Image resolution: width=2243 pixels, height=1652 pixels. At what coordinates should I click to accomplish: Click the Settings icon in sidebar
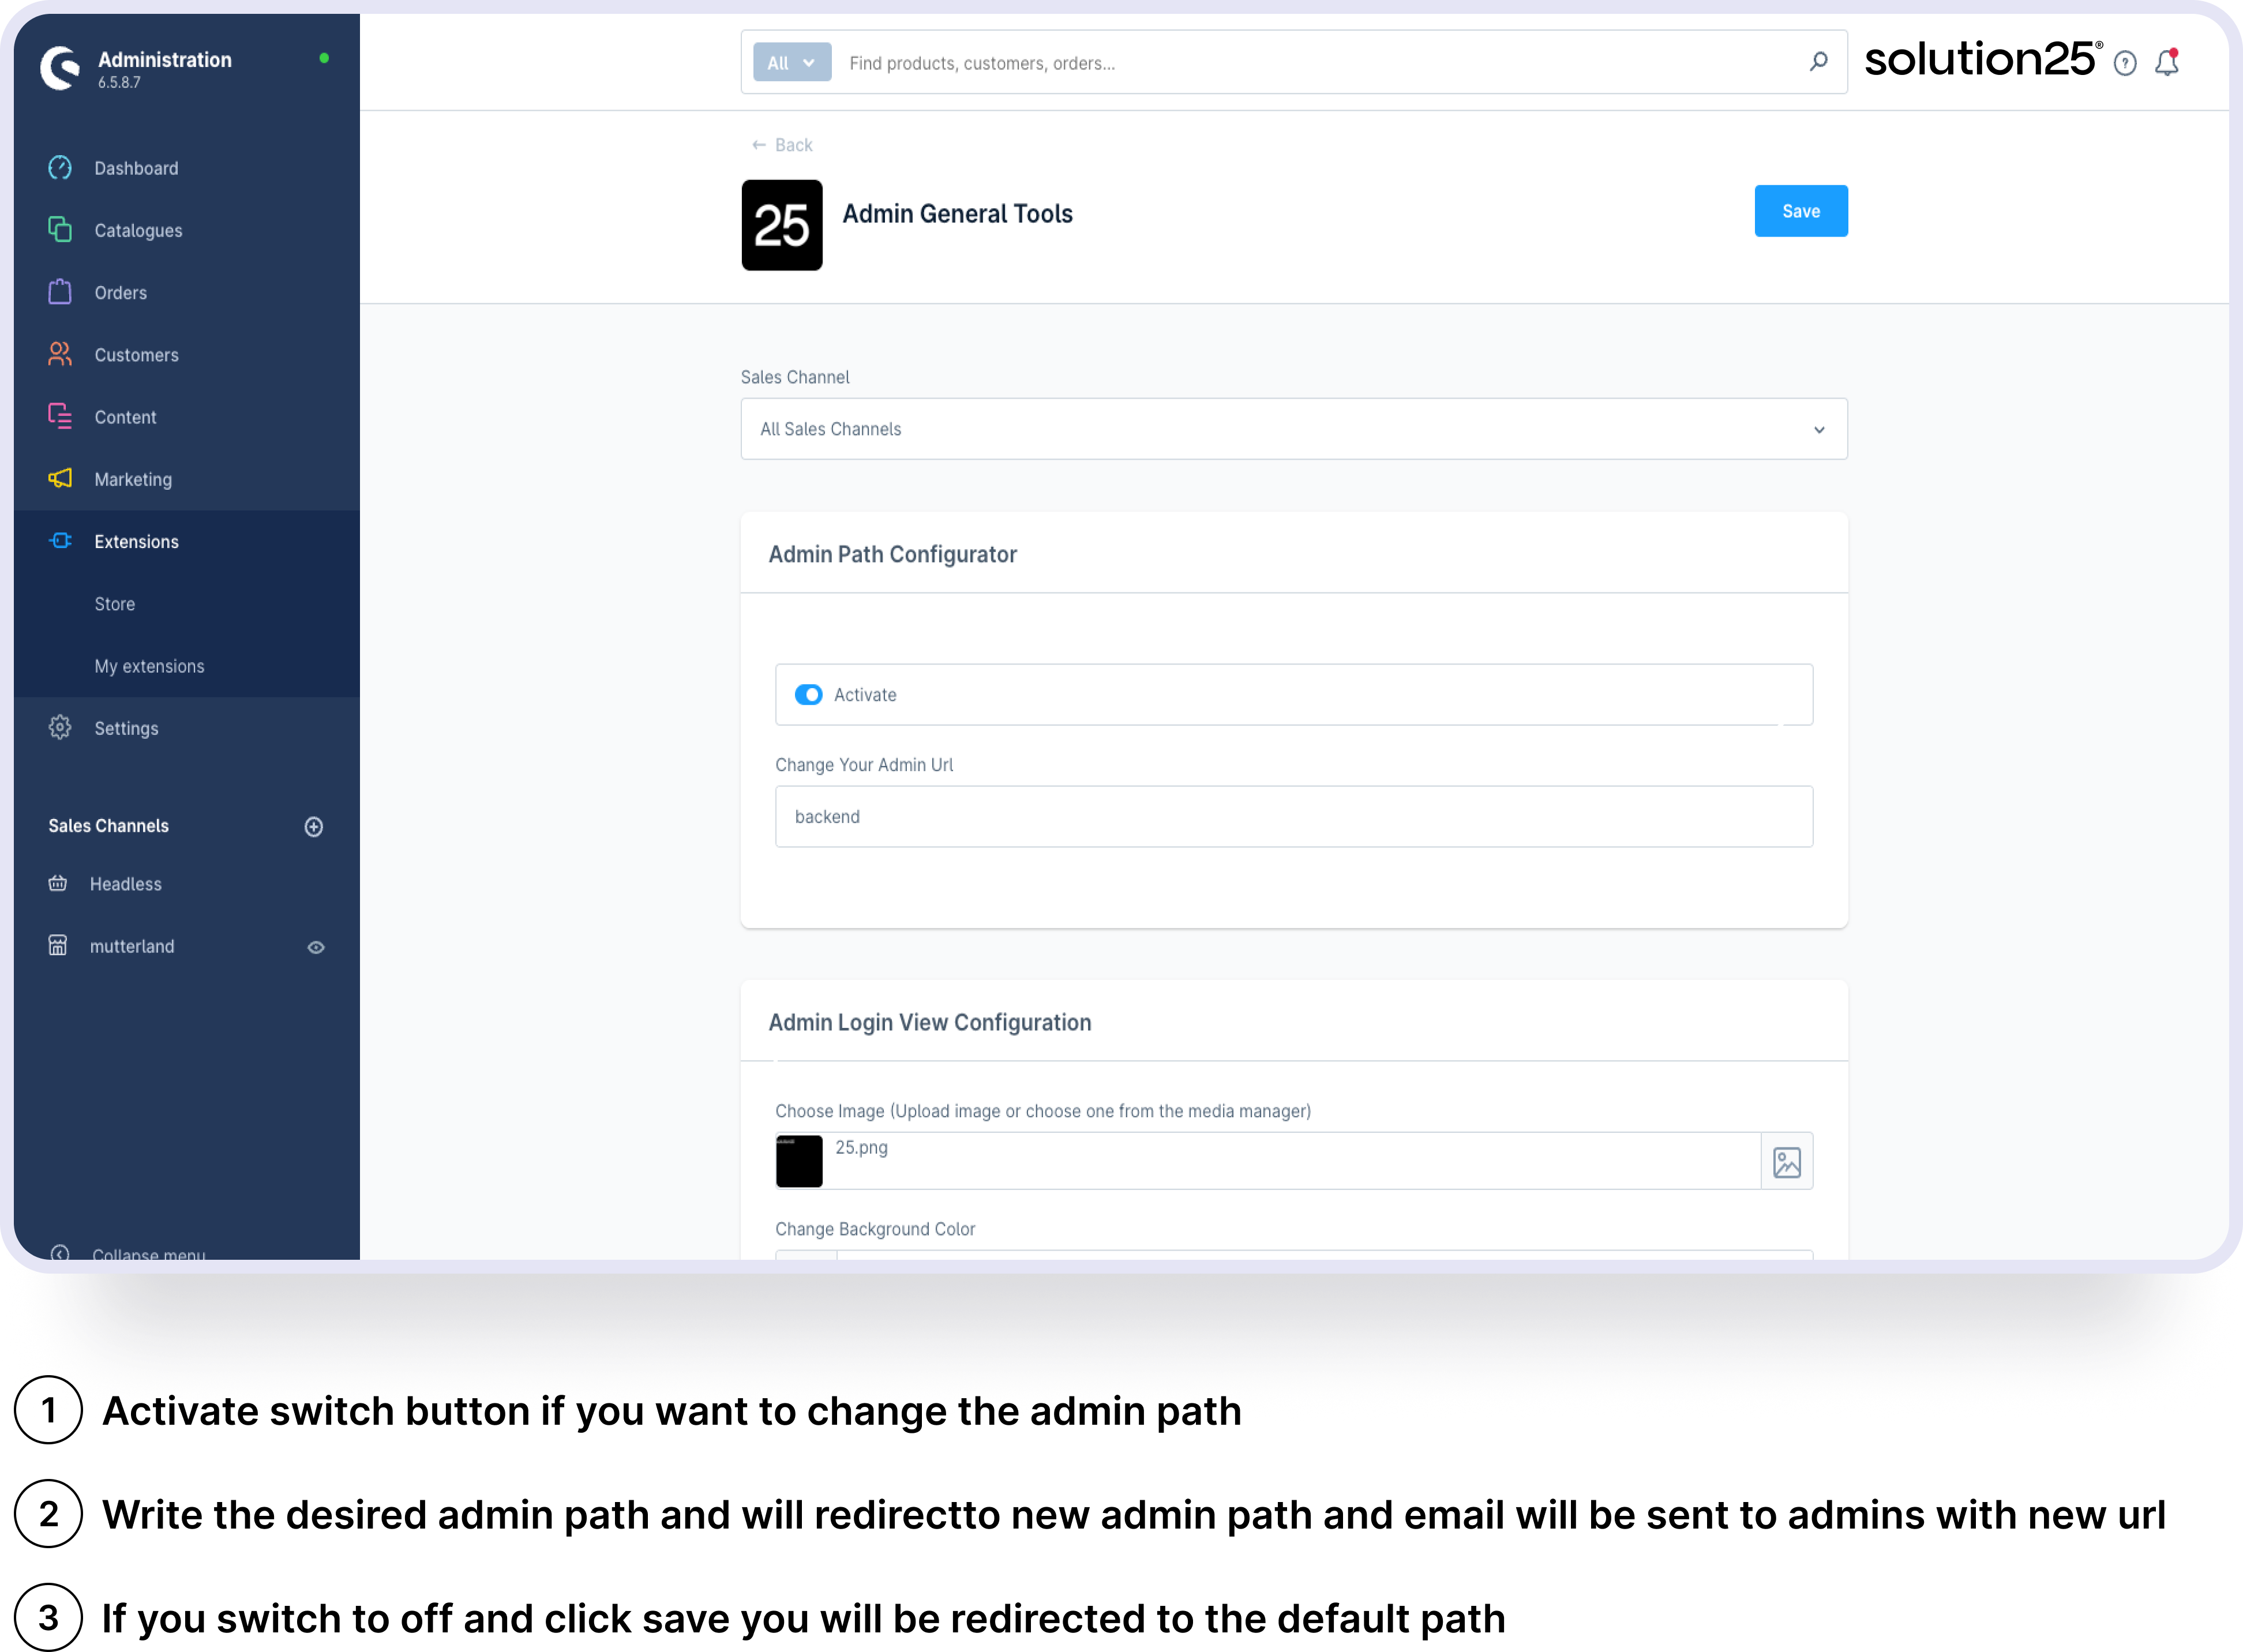pos(61,727)
